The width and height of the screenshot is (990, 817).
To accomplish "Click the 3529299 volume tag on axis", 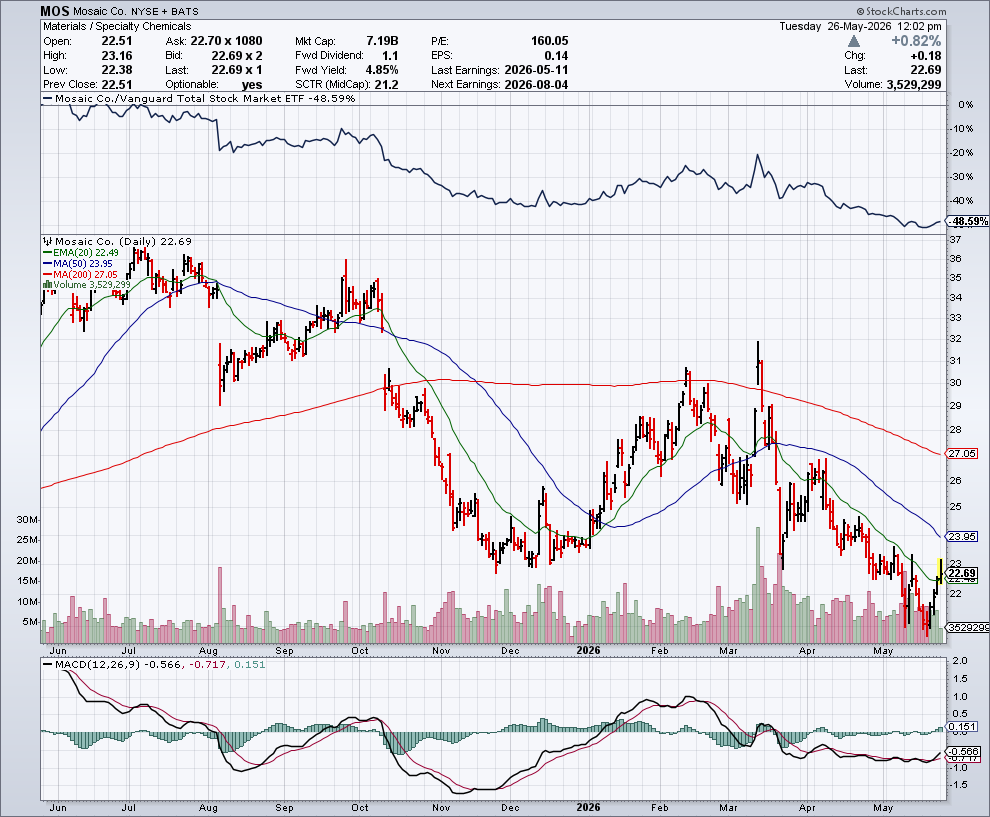I will point(967,627).
